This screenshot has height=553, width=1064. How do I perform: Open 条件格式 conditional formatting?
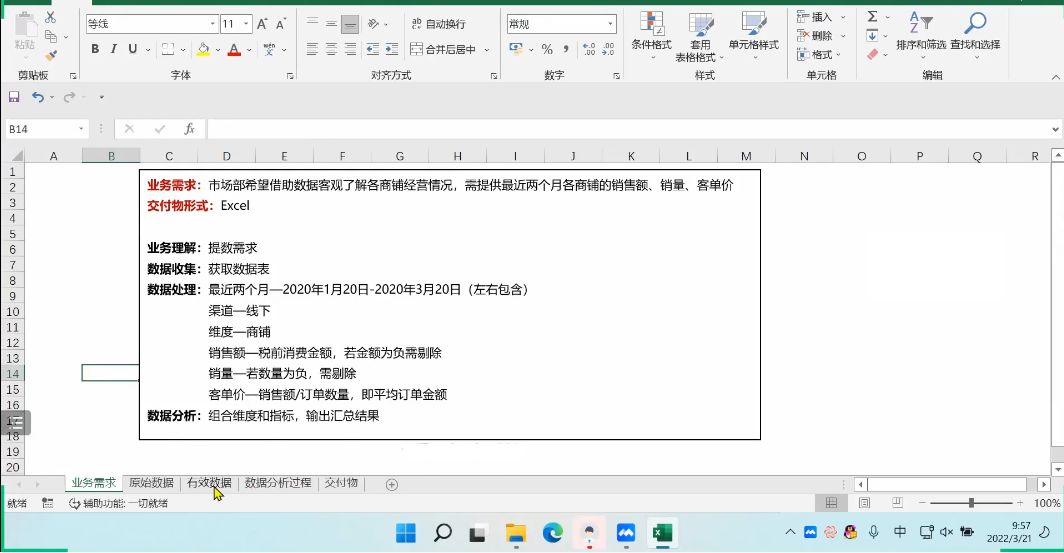click(x=651, y=35)
